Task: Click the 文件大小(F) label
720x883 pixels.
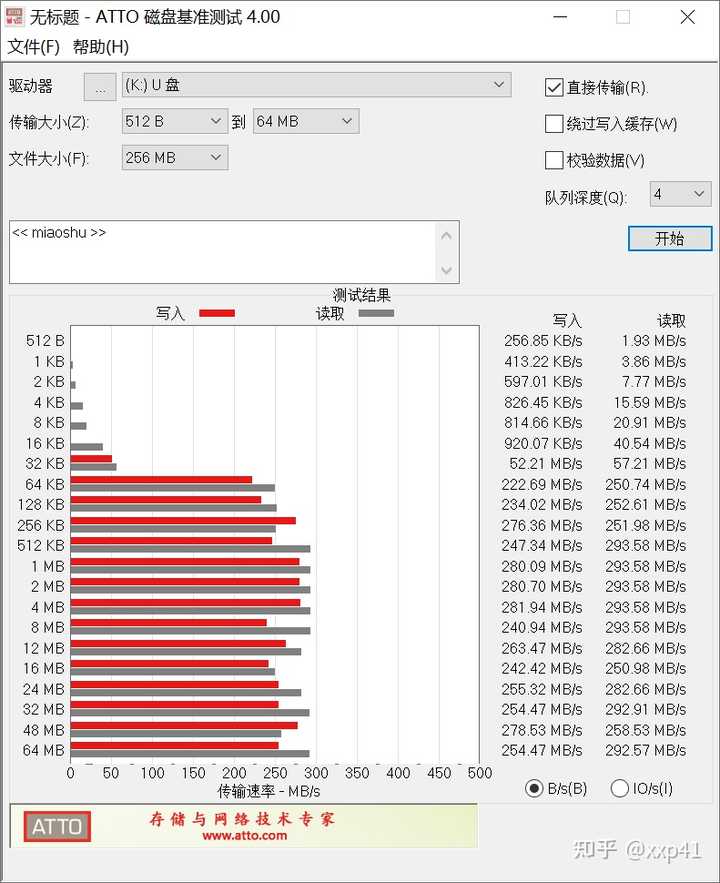Action: click(x=49, y=159)
